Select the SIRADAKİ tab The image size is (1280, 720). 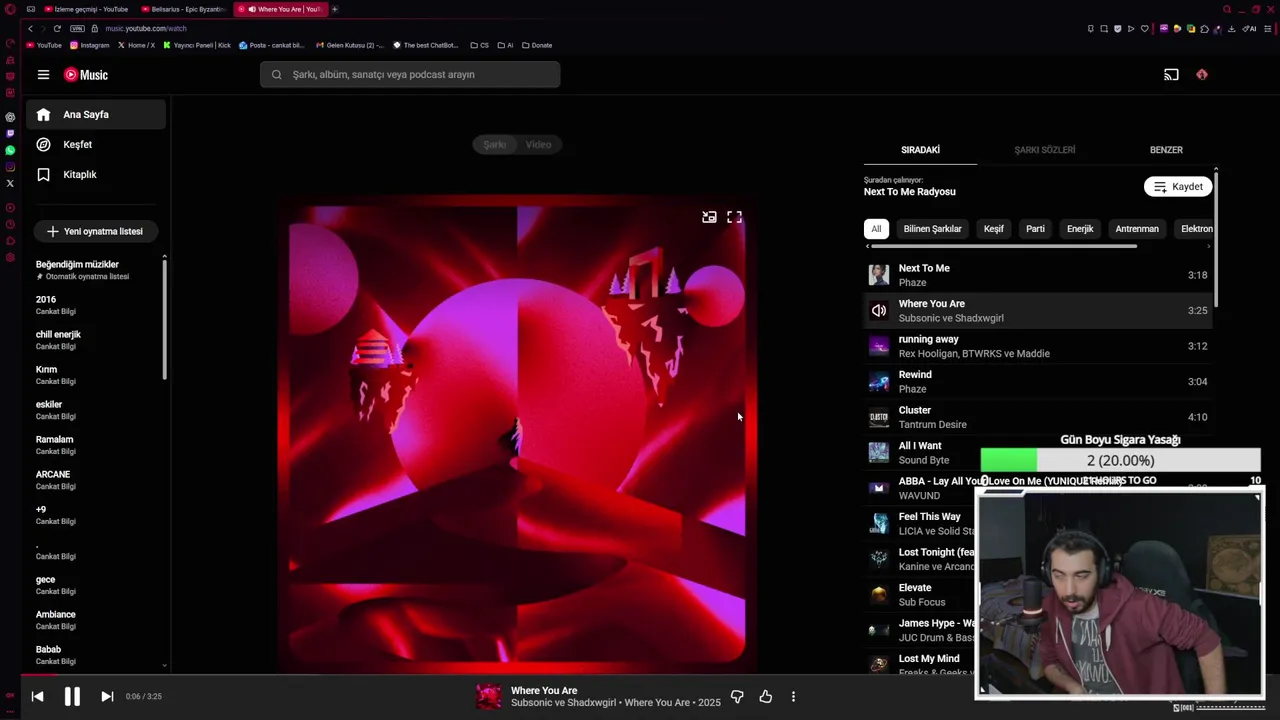[x=920, y=150]
